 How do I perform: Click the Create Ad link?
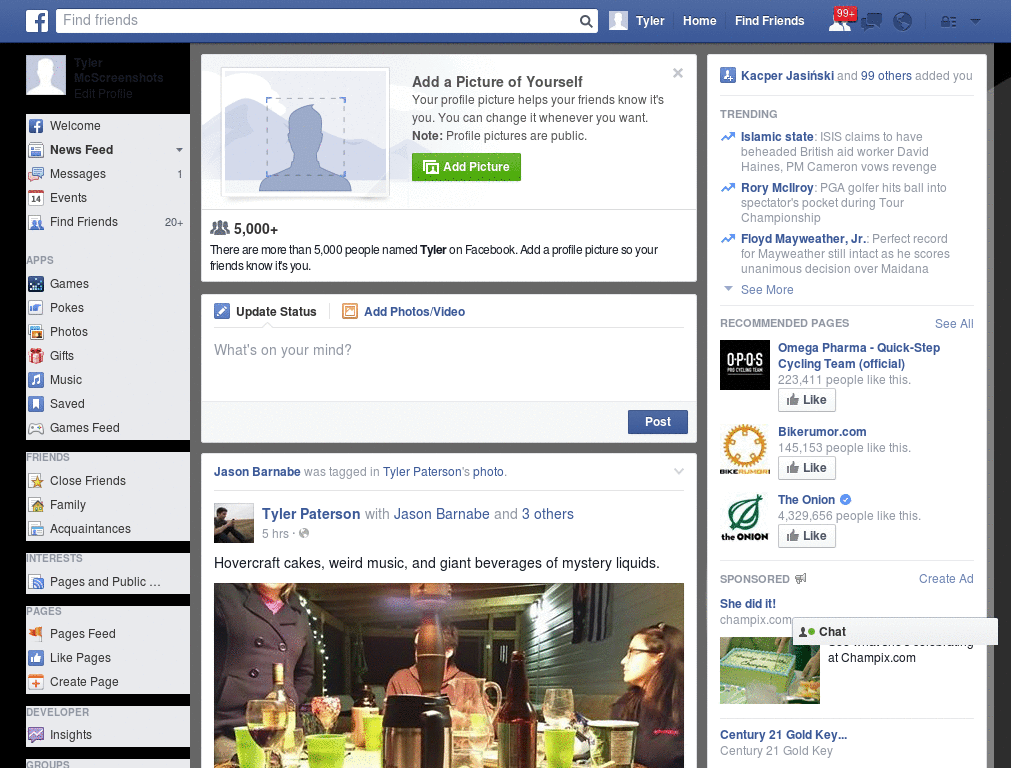(x=946, y=579)
